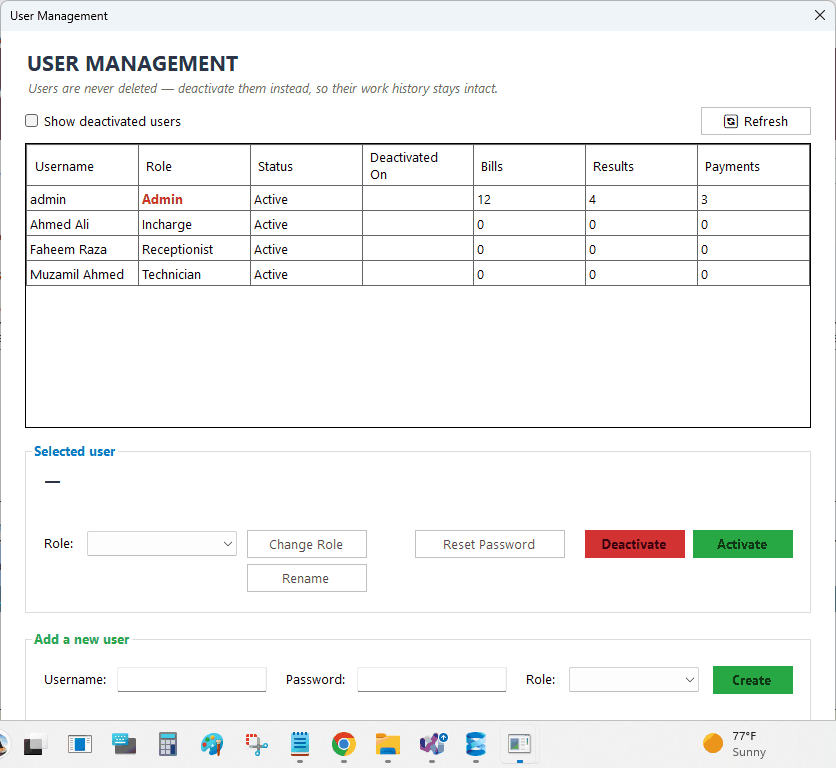Click the red Admin role cell
The width and height of the screenshot is (836, 768).
194,199
